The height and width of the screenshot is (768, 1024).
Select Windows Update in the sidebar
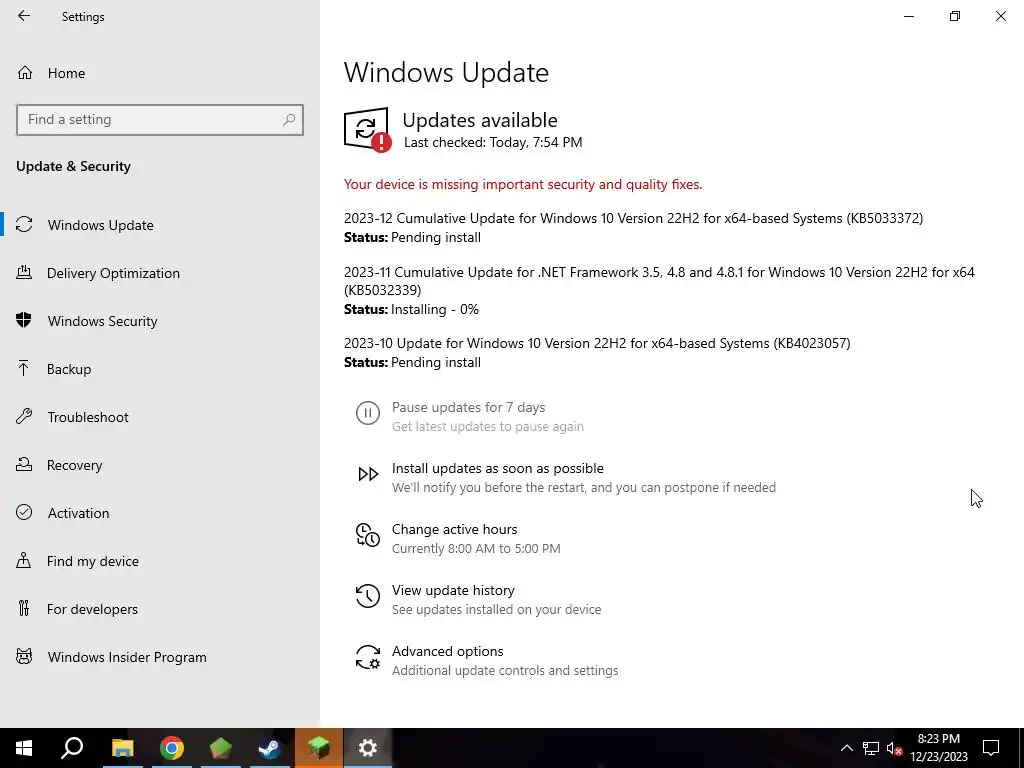click(x=101, y=225)
